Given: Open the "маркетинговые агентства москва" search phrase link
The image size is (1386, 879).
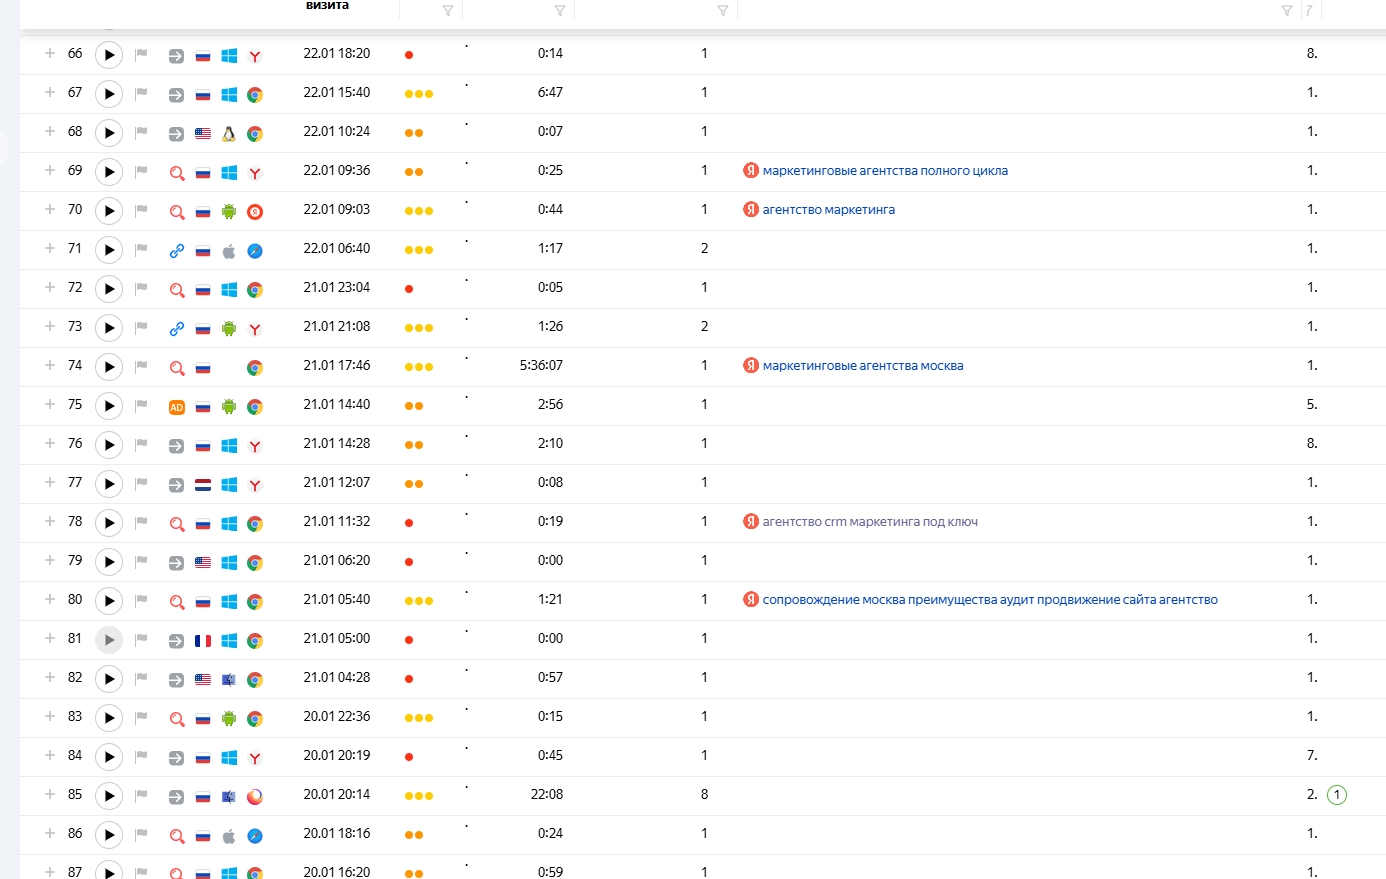Looking at the screenshot, I should coord(862,366).
